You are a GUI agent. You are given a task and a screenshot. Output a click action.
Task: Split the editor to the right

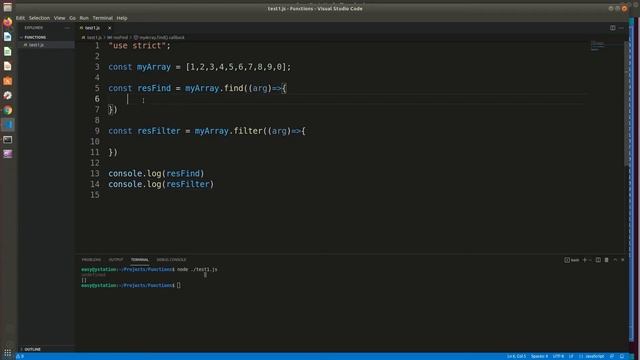[x=613, y=28]
